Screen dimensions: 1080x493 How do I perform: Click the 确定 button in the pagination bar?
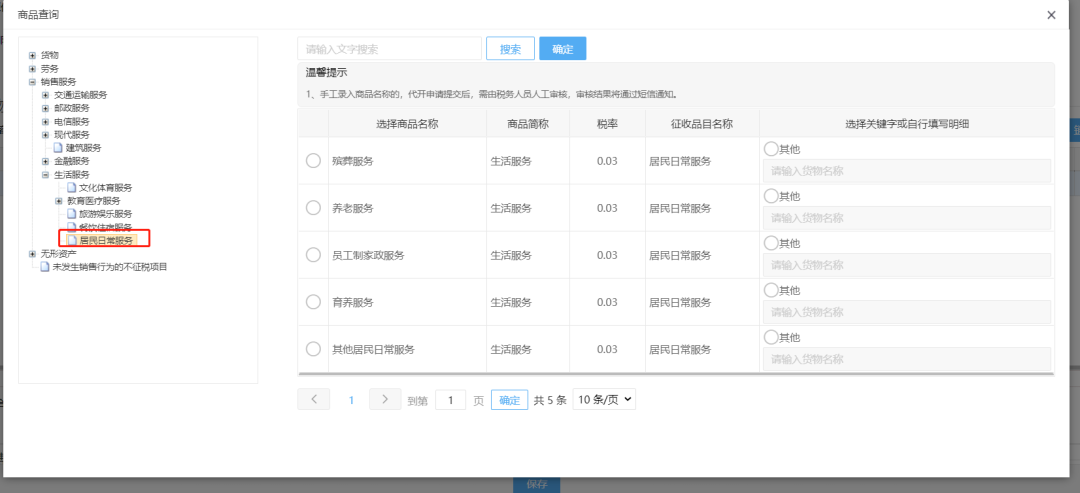click(x=510, y=400)
